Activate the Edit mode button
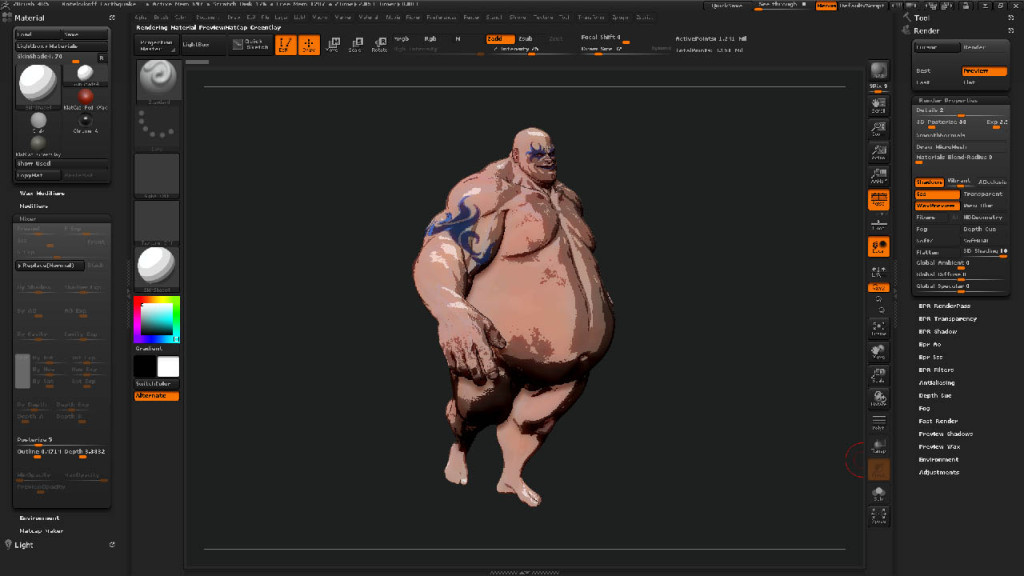 click(285, 44)
